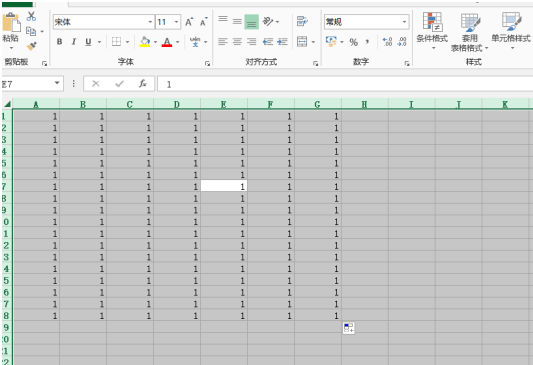533x365 pixels.
Task: Select column A header
Action: (x=36, y=104)
